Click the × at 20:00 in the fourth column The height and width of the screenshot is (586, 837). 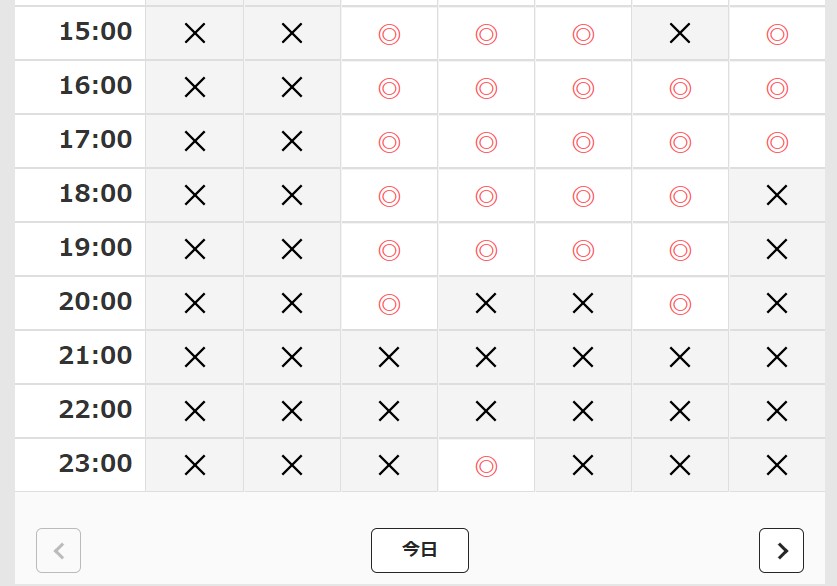[486, 303]
